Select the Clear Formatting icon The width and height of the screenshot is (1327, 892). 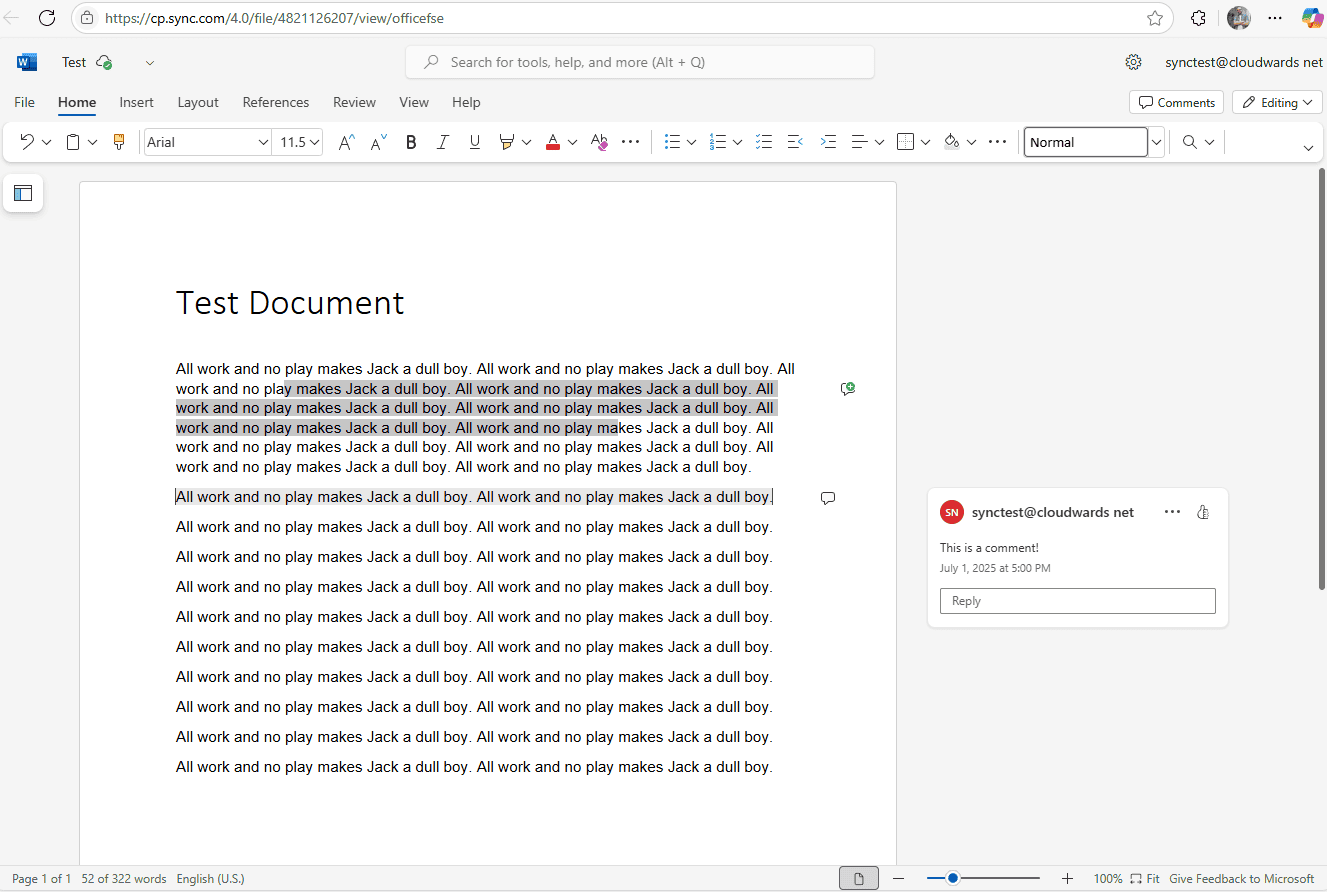pos(599,142)
